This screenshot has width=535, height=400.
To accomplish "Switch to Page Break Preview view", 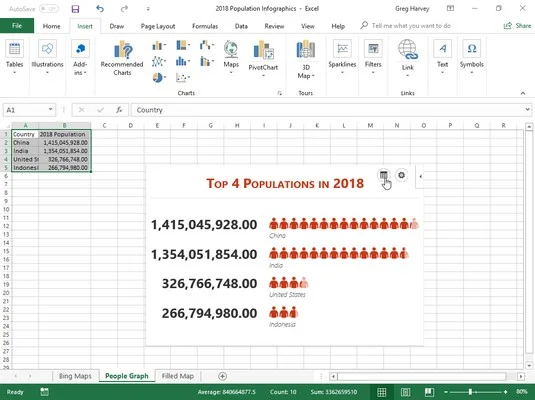I will [429, 392].
